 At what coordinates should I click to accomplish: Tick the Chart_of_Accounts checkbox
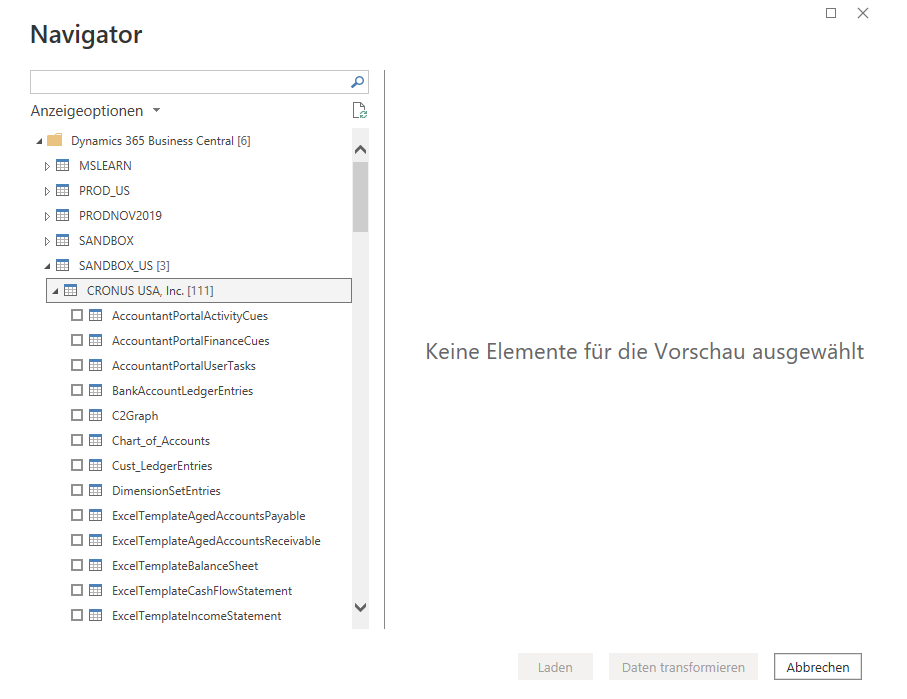click(77, 440)
